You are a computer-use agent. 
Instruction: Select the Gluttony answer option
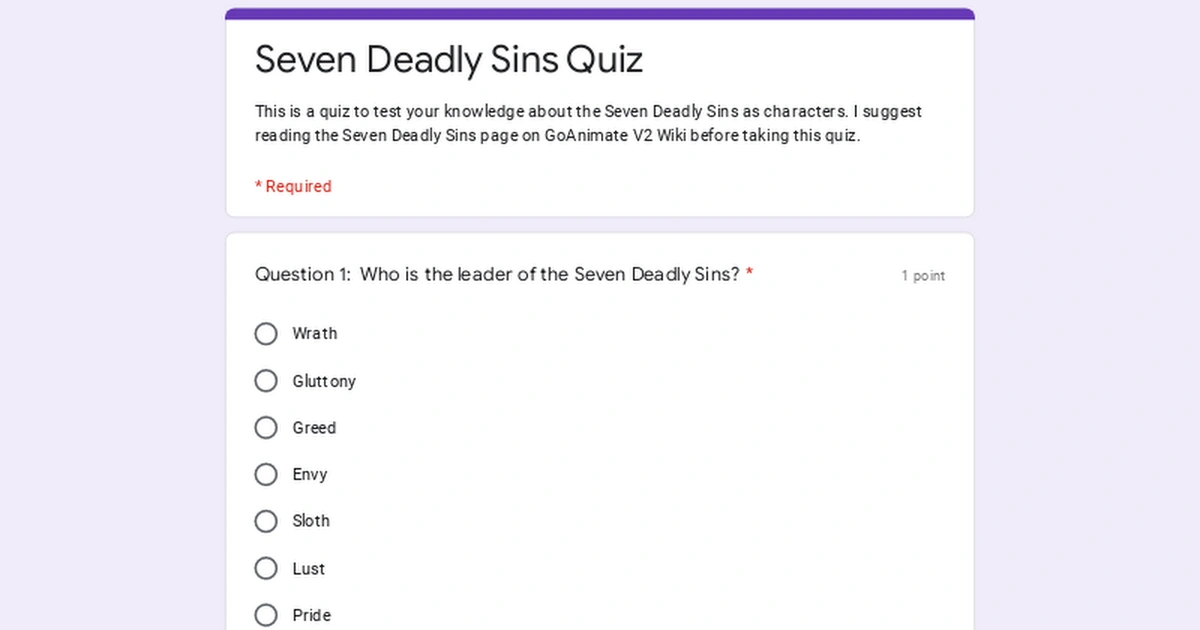point(266,381)
